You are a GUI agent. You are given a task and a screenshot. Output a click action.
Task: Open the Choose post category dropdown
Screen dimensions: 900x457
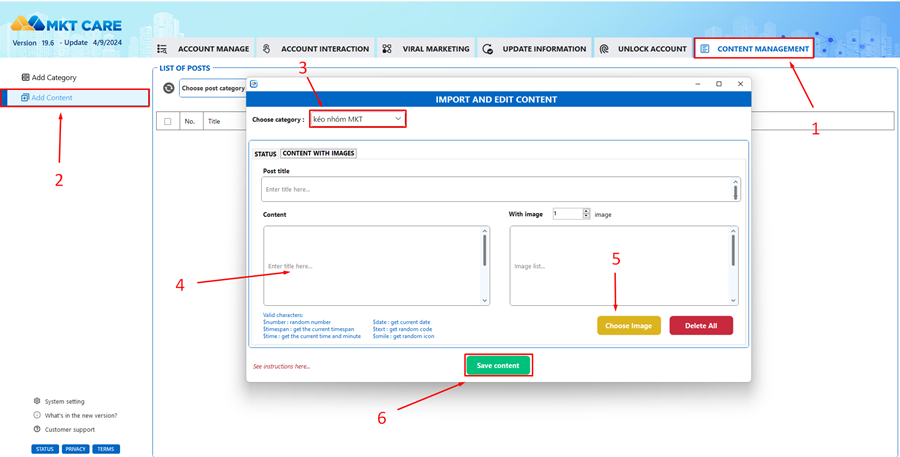[x=213, y=88]
